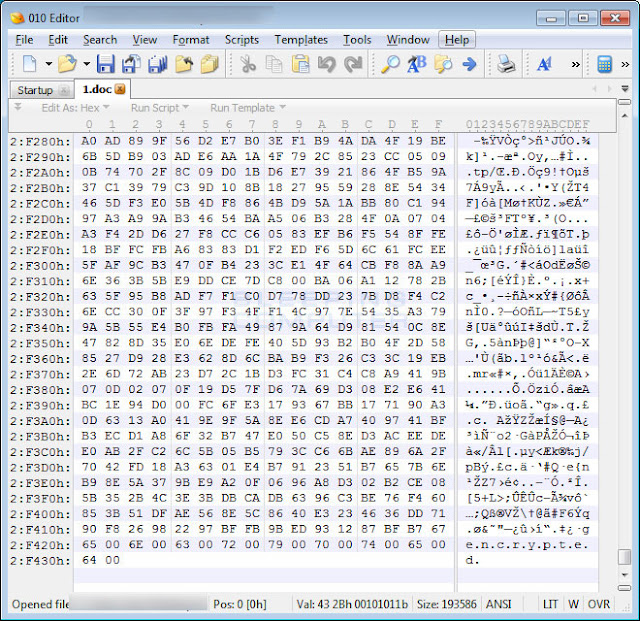Show more toolbar items left of calculator
Screen dimensions: 640x621
[576, 65]
